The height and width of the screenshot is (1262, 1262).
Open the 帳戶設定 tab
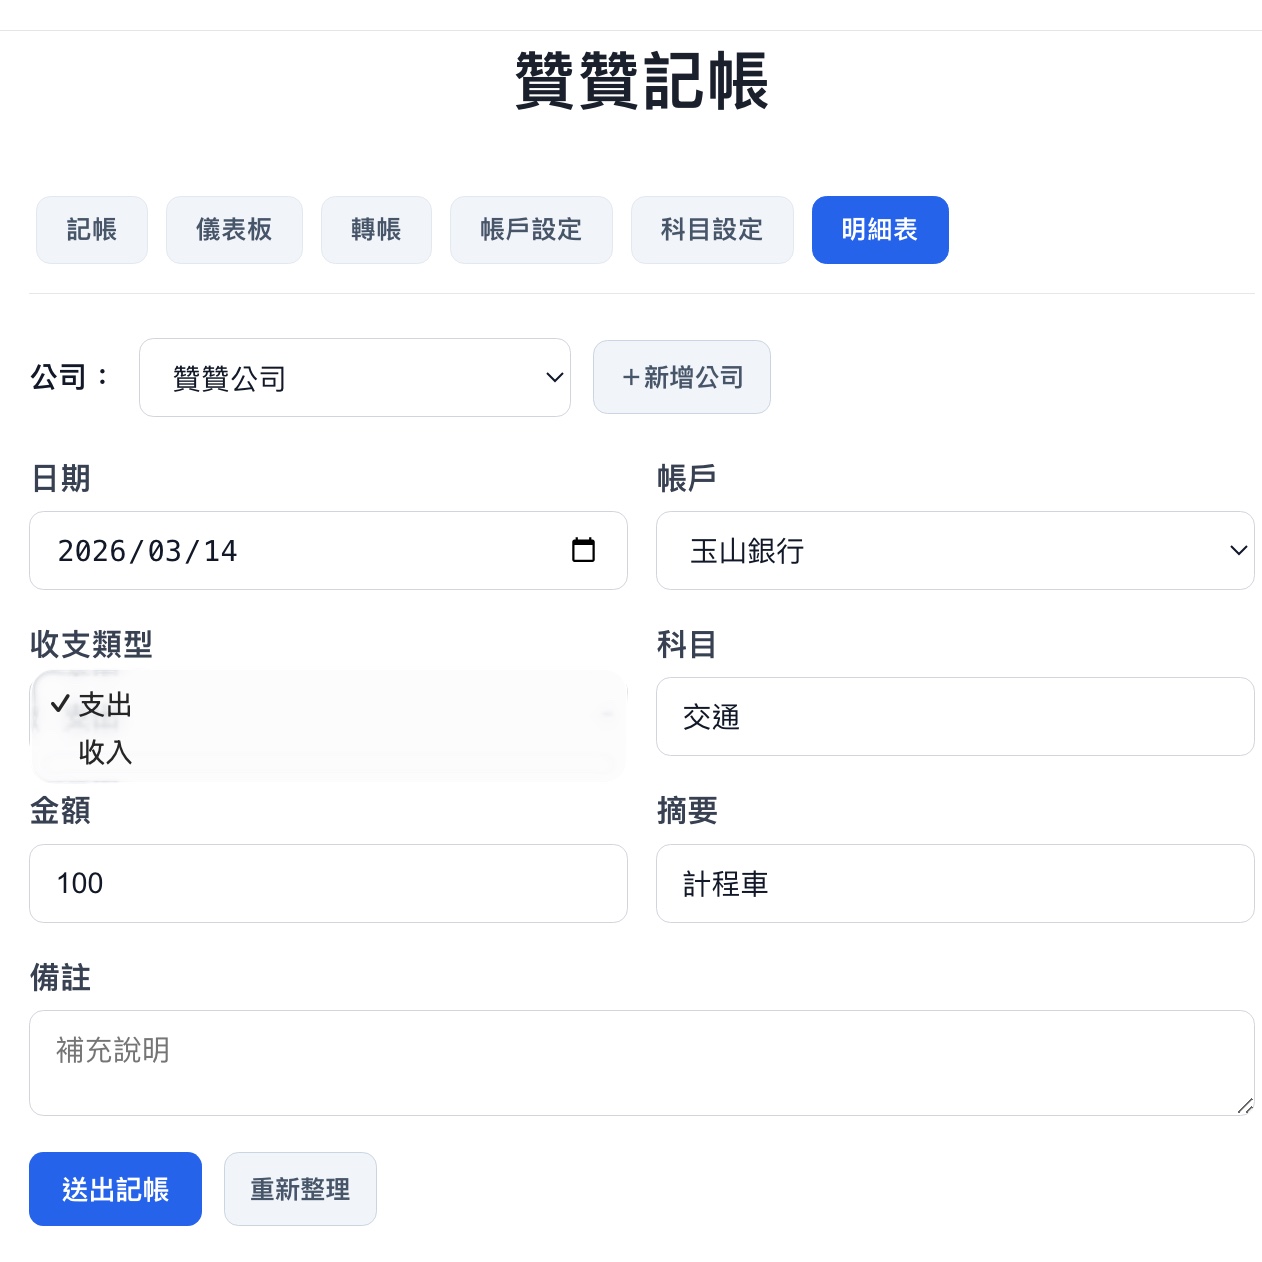(x=531, y=230)
